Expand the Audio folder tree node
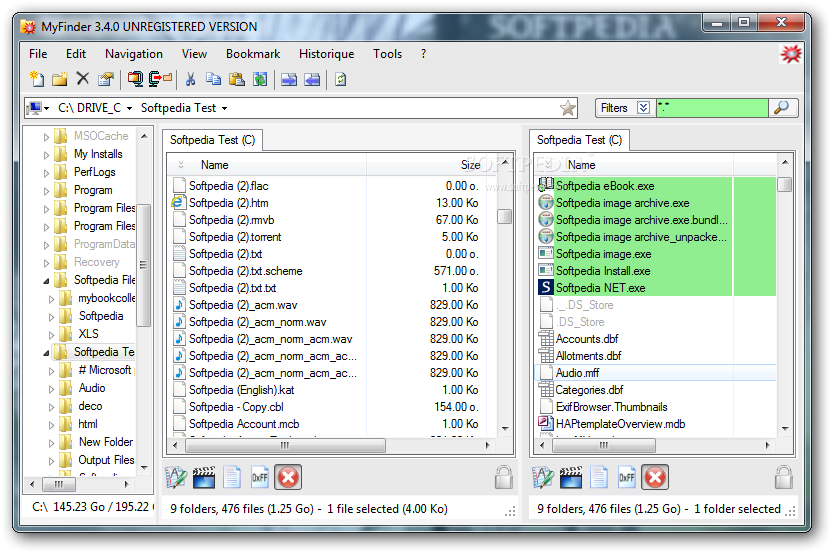Image resolution: width=832 pixels, height=553 pixels. point(51,389)
